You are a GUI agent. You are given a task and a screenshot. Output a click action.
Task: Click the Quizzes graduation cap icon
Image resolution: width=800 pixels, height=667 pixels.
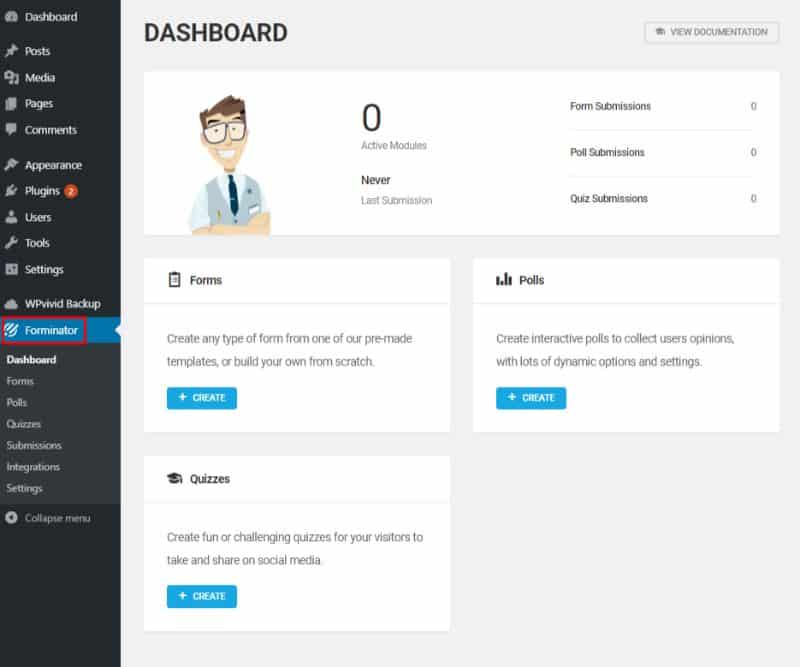tap(174, 478)
